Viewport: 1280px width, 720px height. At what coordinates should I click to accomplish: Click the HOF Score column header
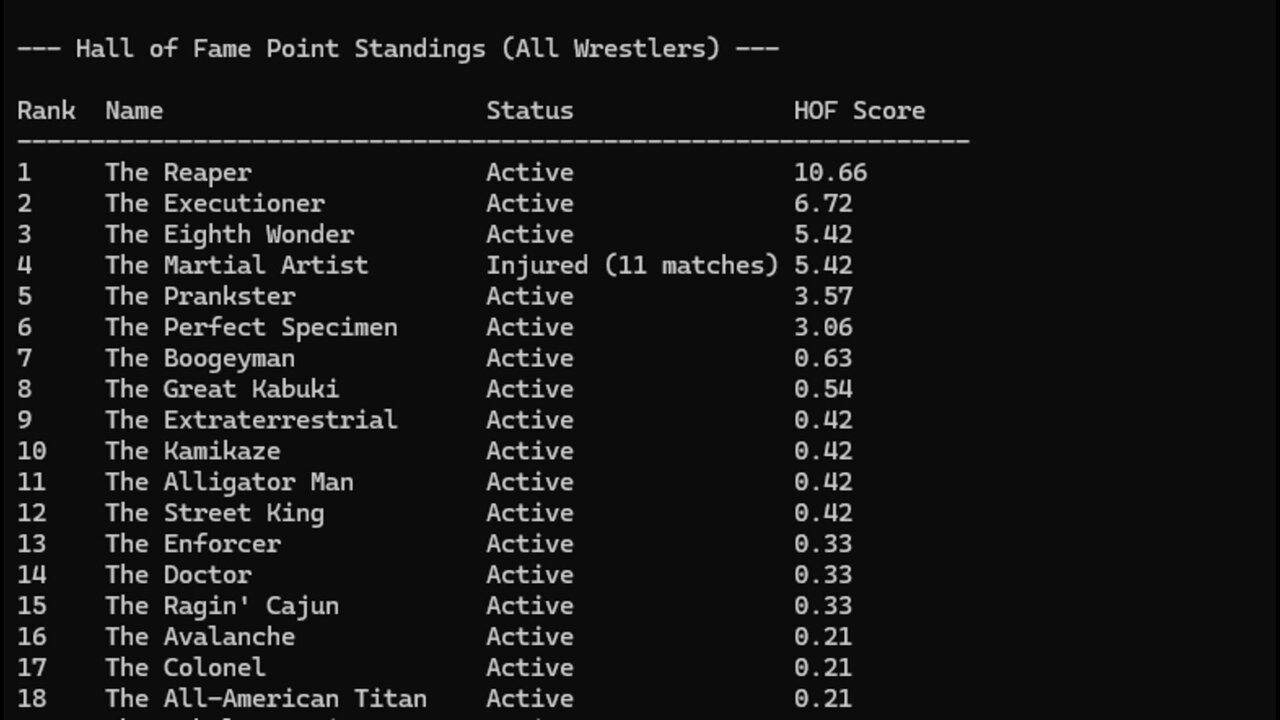(x=859, y=110)
